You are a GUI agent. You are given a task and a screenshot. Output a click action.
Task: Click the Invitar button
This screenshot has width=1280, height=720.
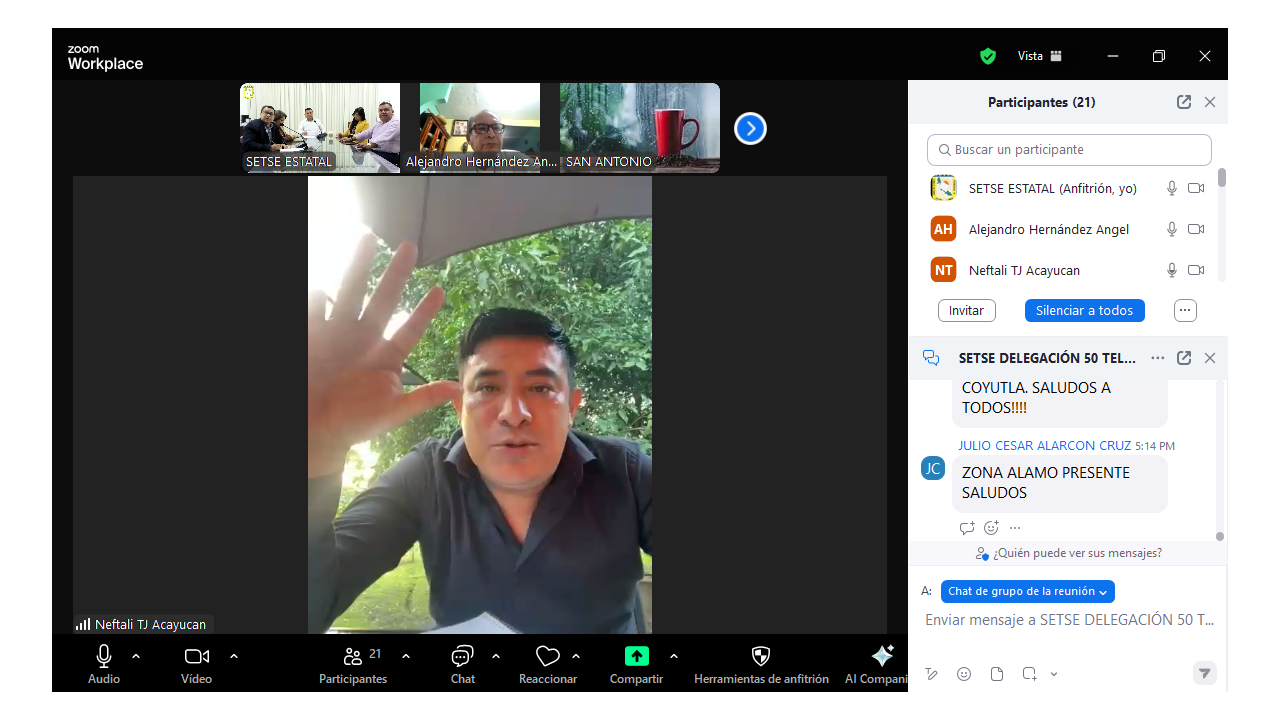[966, 310]
